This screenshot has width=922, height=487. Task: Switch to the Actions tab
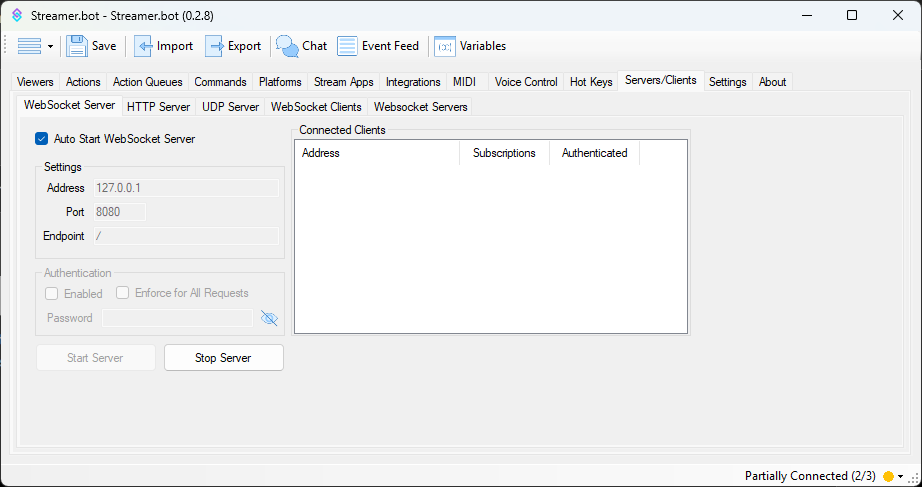point(83,82)
